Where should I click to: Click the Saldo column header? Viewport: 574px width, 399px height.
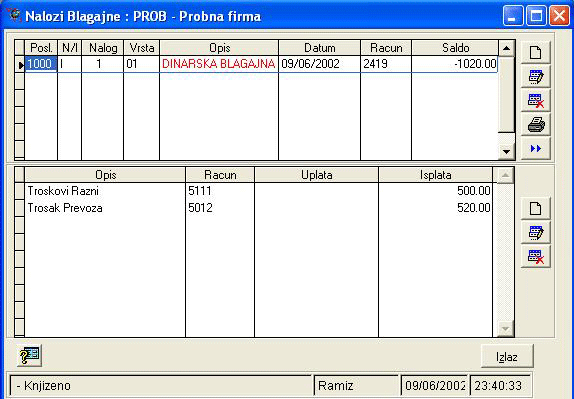coord(455,48)
